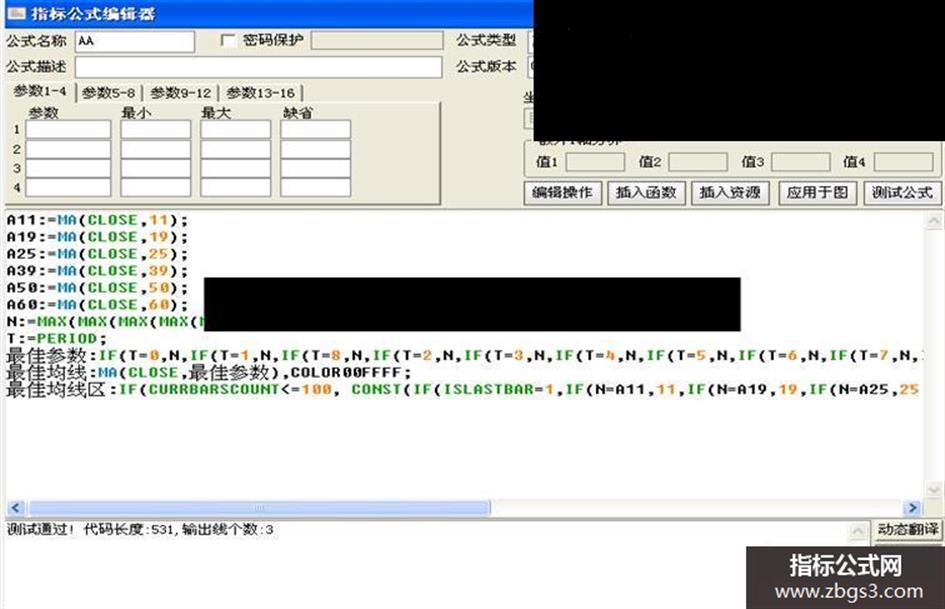Switch to the 参数13-16 tab

tap(260, 93)
